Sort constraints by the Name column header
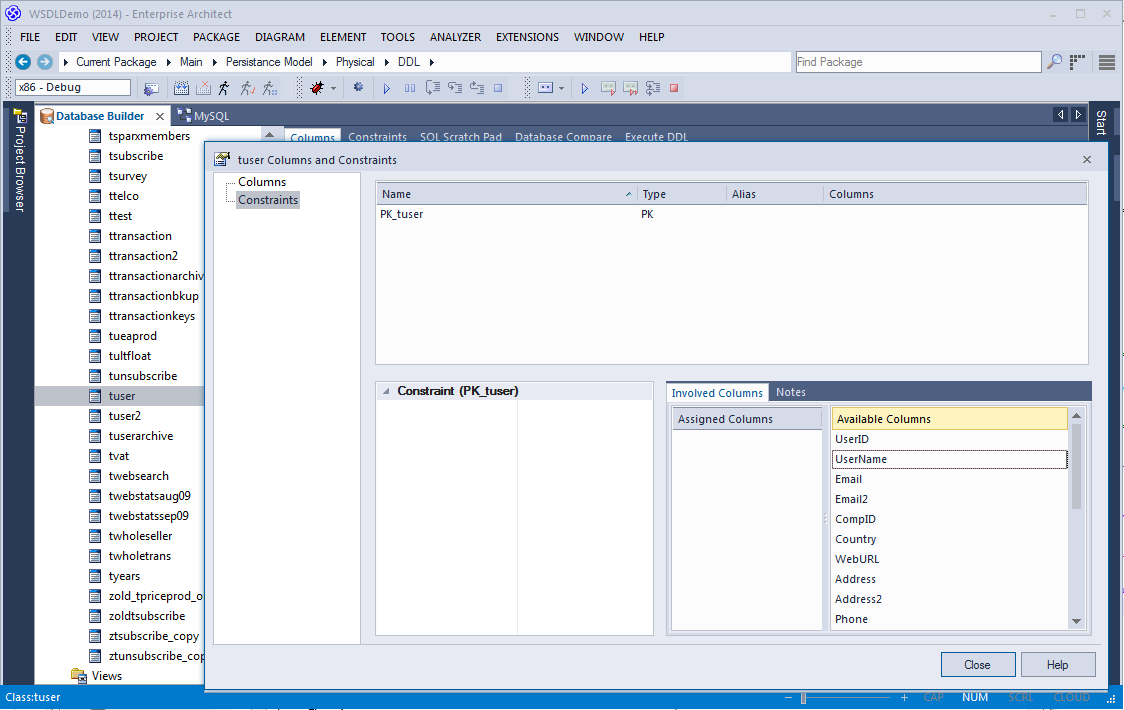Screen dimensions: 1124x710 click(506, 194)
